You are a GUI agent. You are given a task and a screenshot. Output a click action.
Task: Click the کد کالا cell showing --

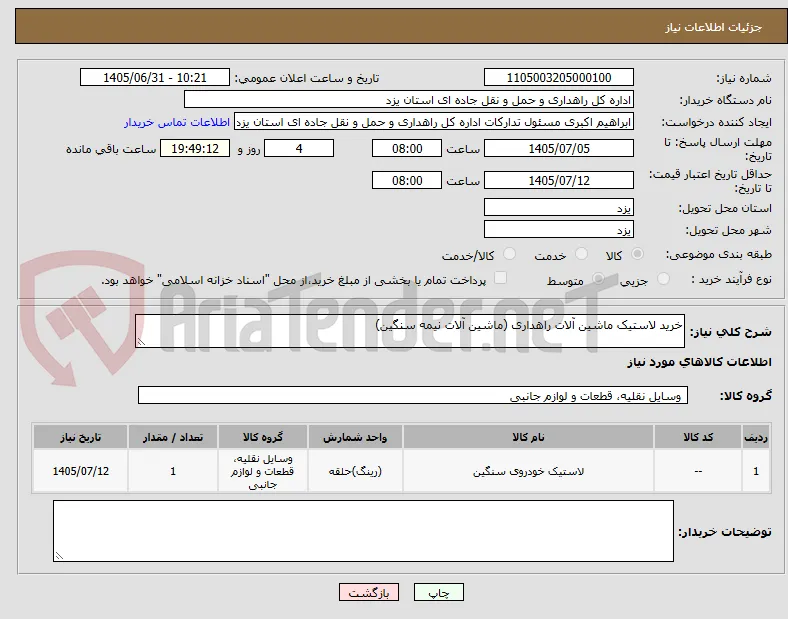pos(698,471)
